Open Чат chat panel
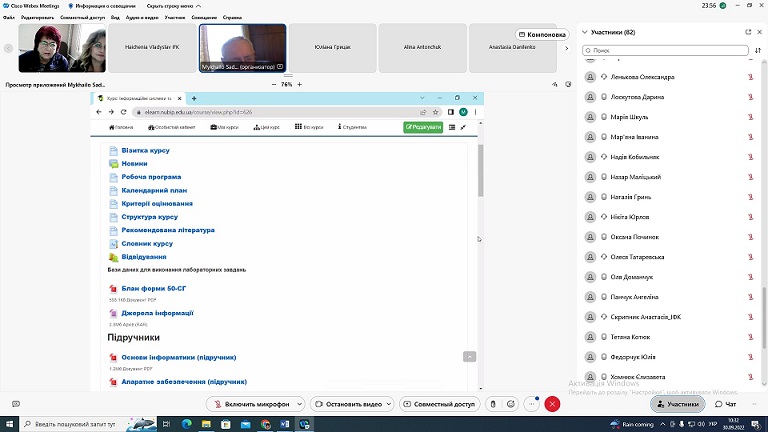 tap(725, 404)
